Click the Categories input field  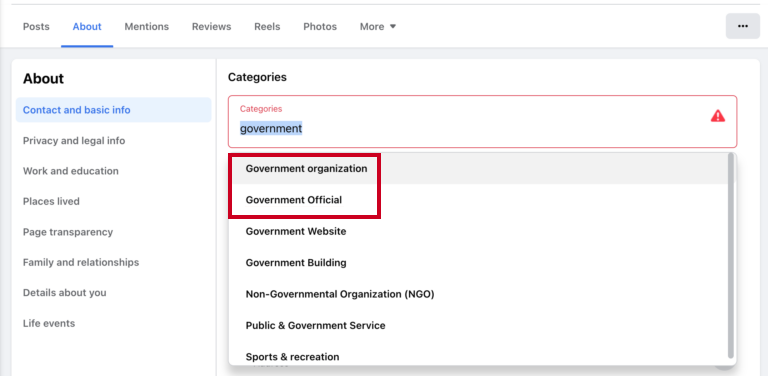(x=482, y=121)
